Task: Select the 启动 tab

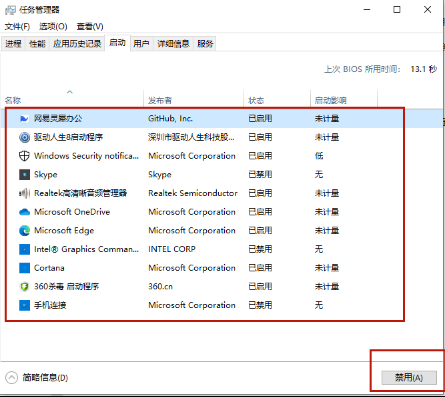Action: pyautogui.click(x=117, y=43)
